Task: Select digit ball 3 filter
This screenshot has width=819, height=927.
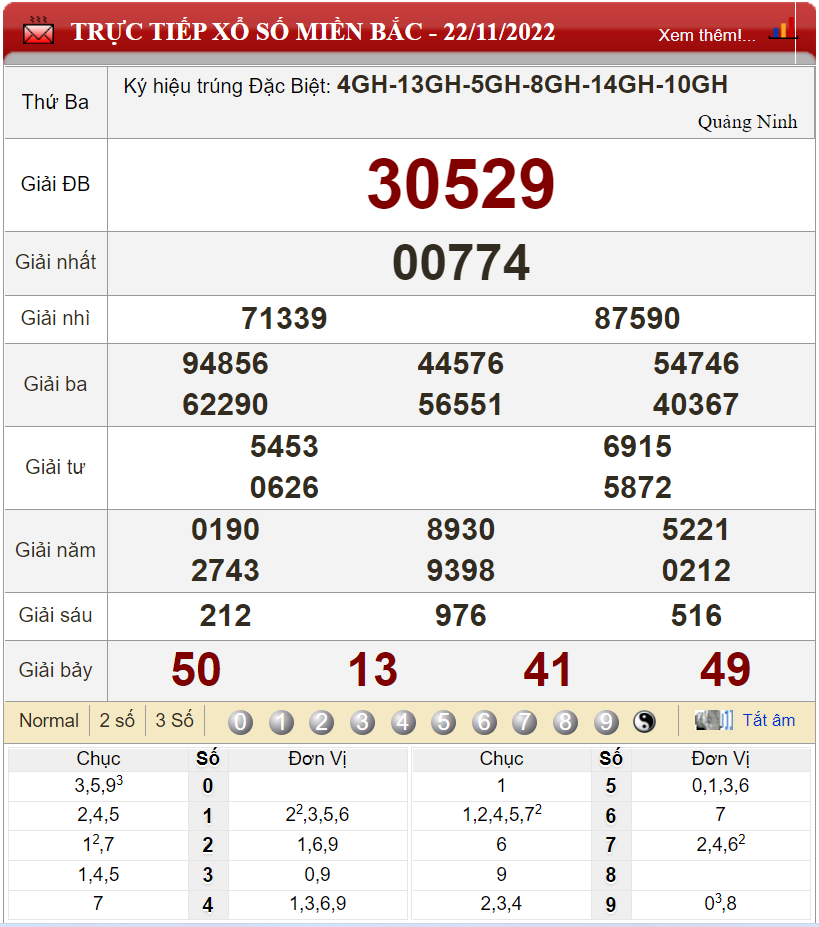Action: click(x=362, y=722)
